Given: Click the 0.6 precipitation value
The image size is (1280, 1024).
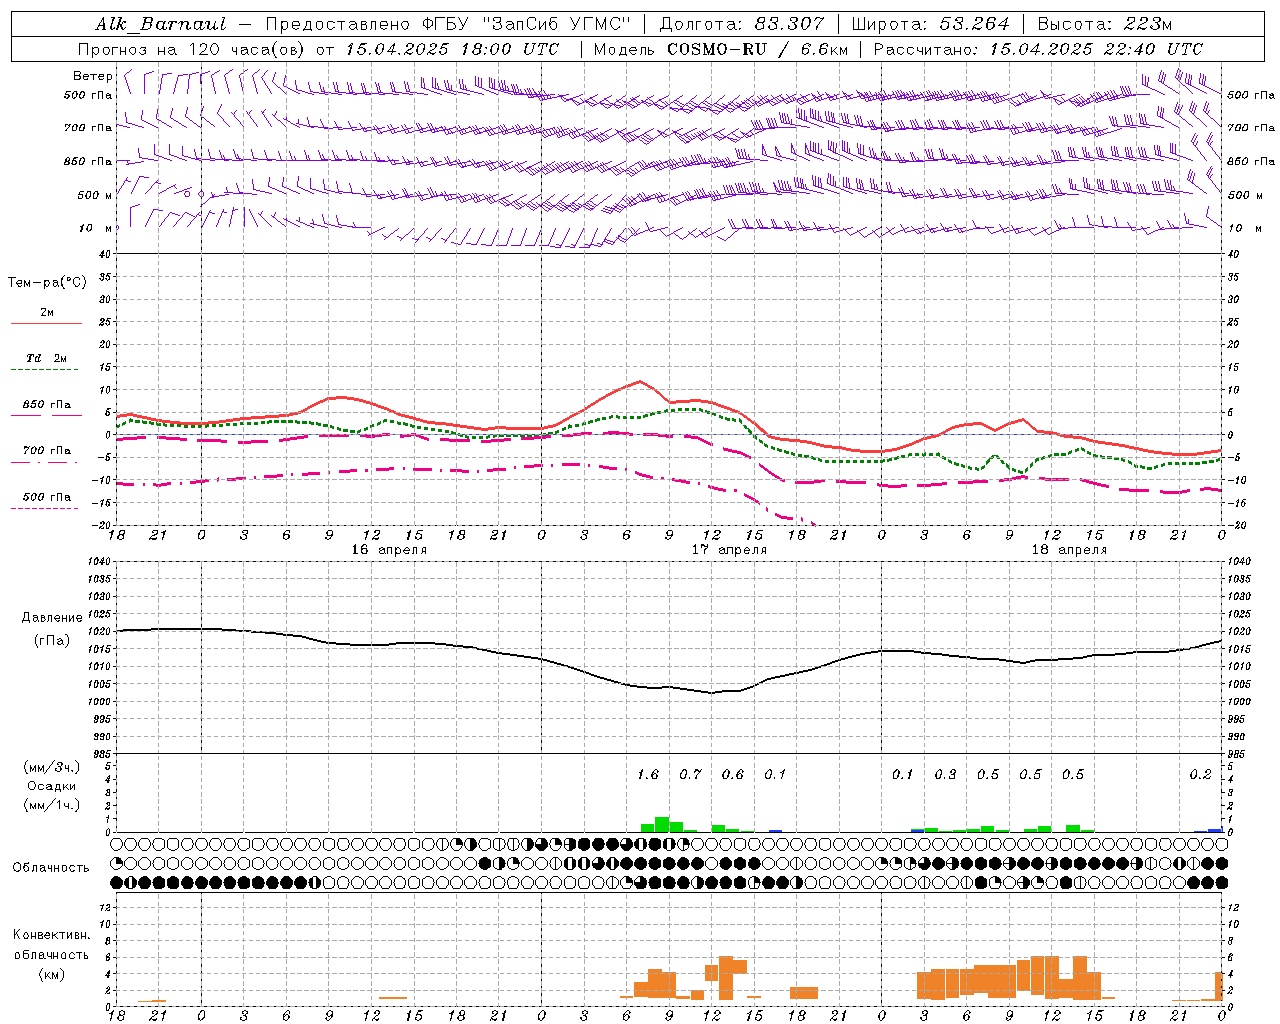Looking at the screenshot, I should tap(733, 774).
